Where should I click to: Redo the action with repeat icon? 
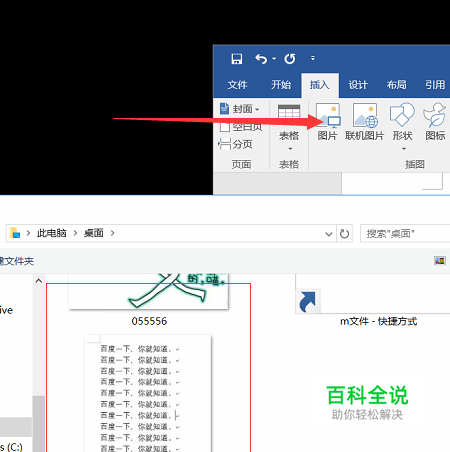tap(290, 59)
